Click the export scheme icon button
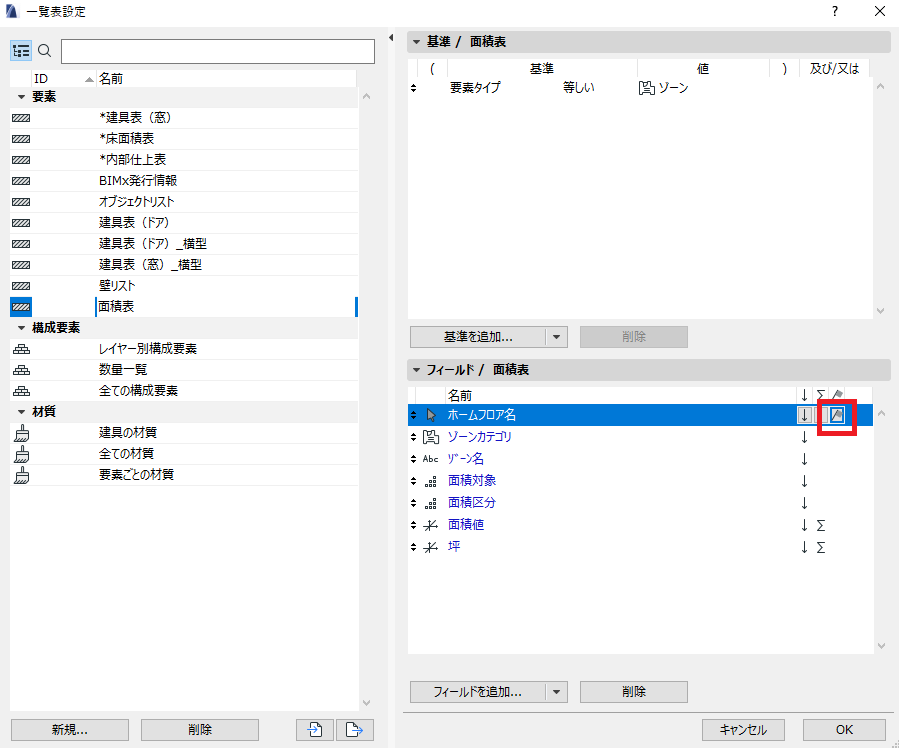 click(x=355, y=730)
